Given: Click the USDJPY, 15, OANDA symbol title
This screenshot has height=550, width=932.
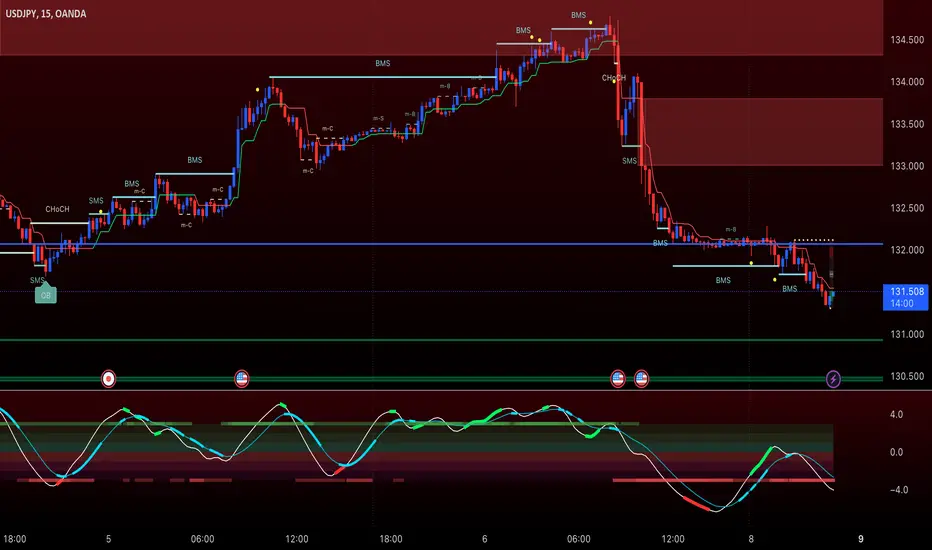Looking at the screenshot, I should pyautogui.click(x=46, y=13).
